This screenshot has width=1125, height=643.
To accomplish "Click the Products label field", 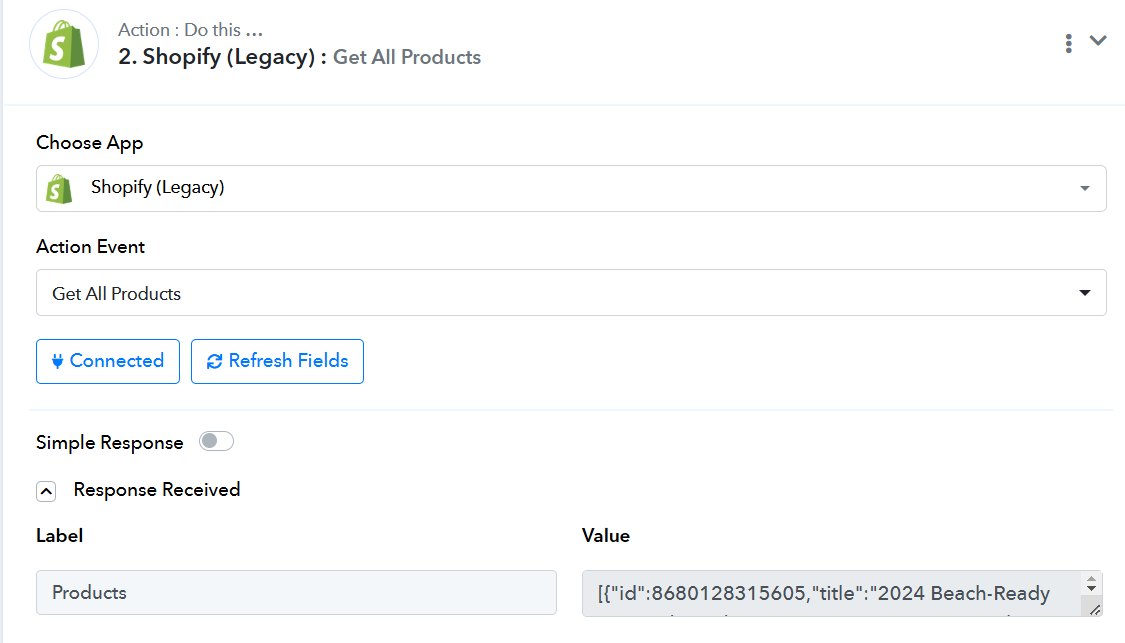I will point(296,593).
